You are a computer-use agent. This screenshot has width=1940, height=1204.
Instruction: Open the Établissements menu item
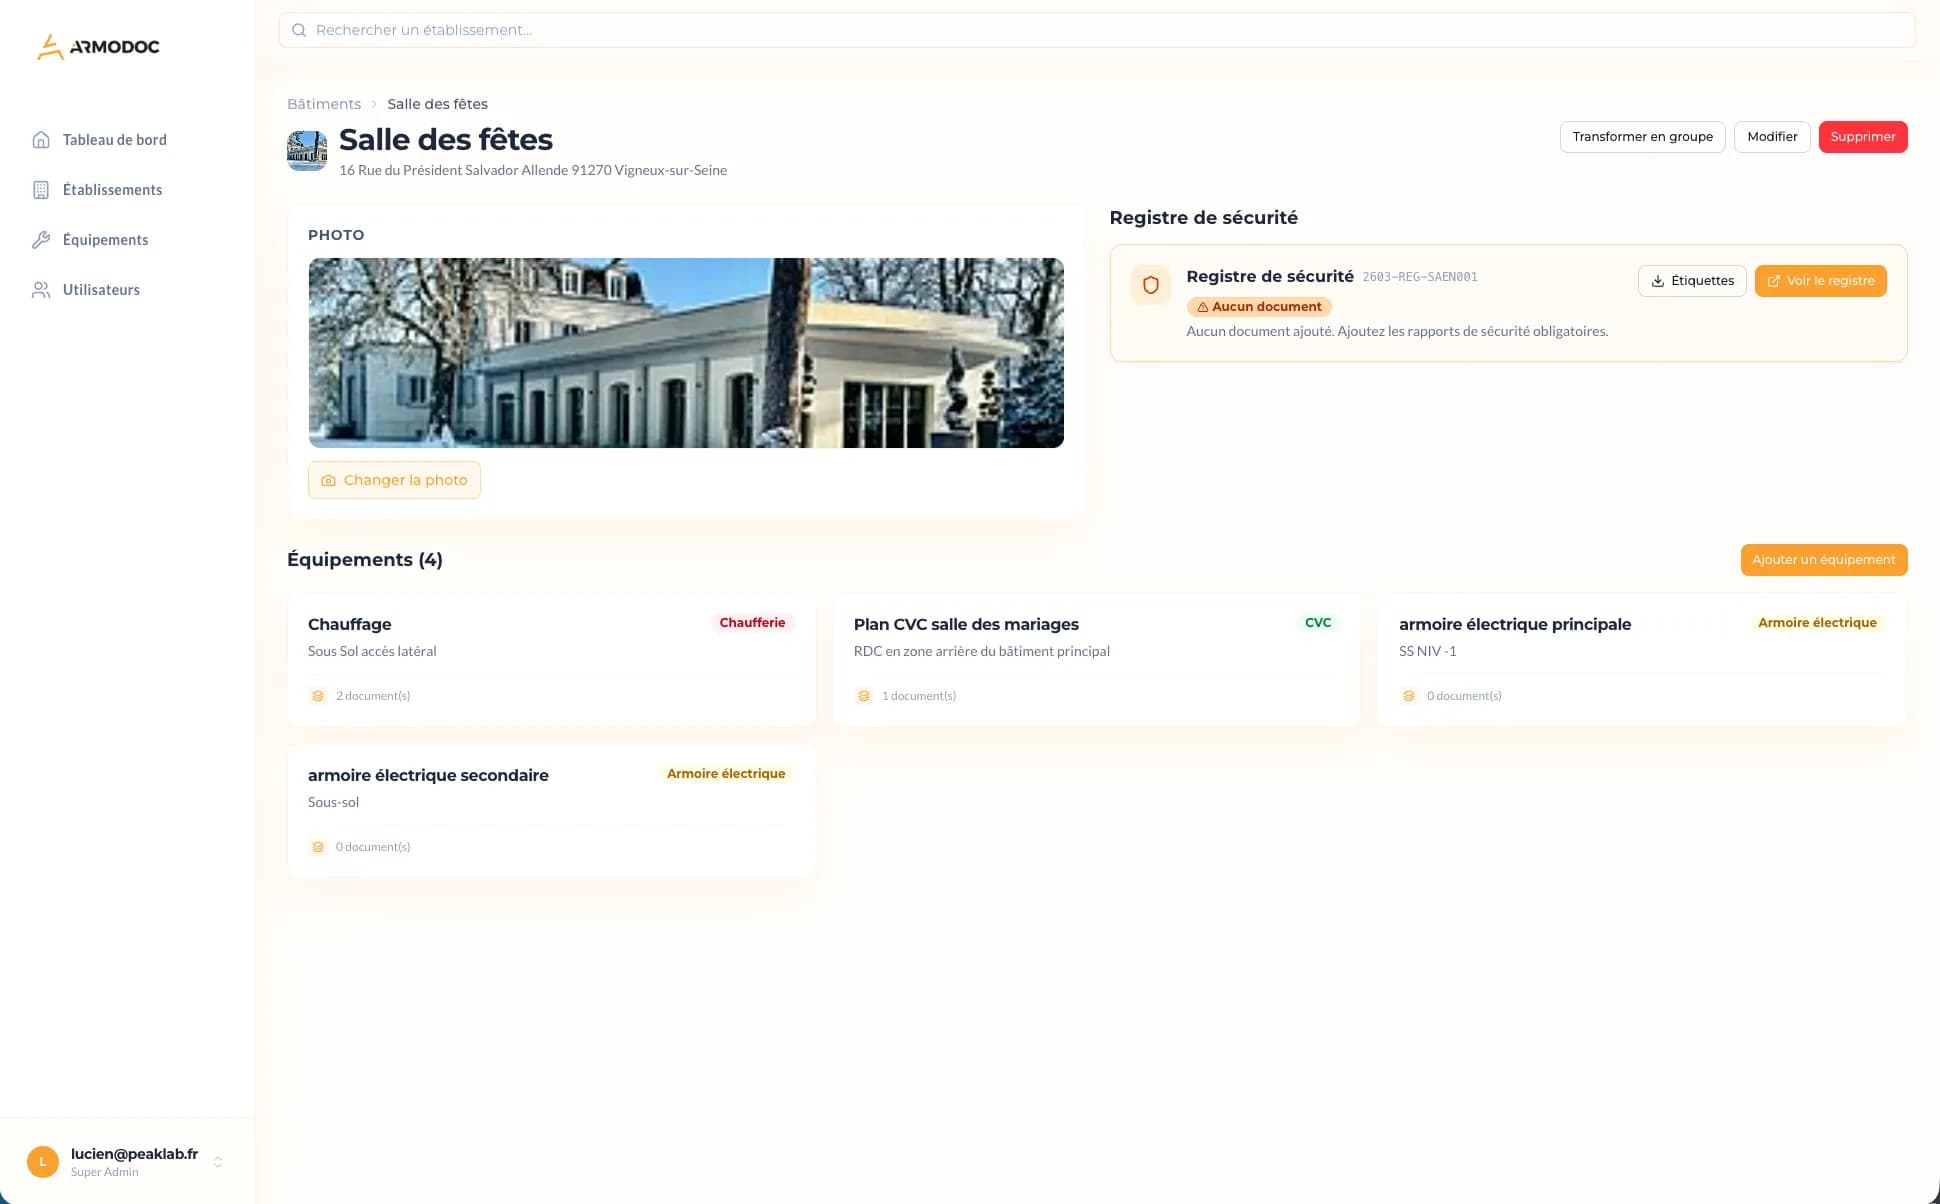point(112,190)
